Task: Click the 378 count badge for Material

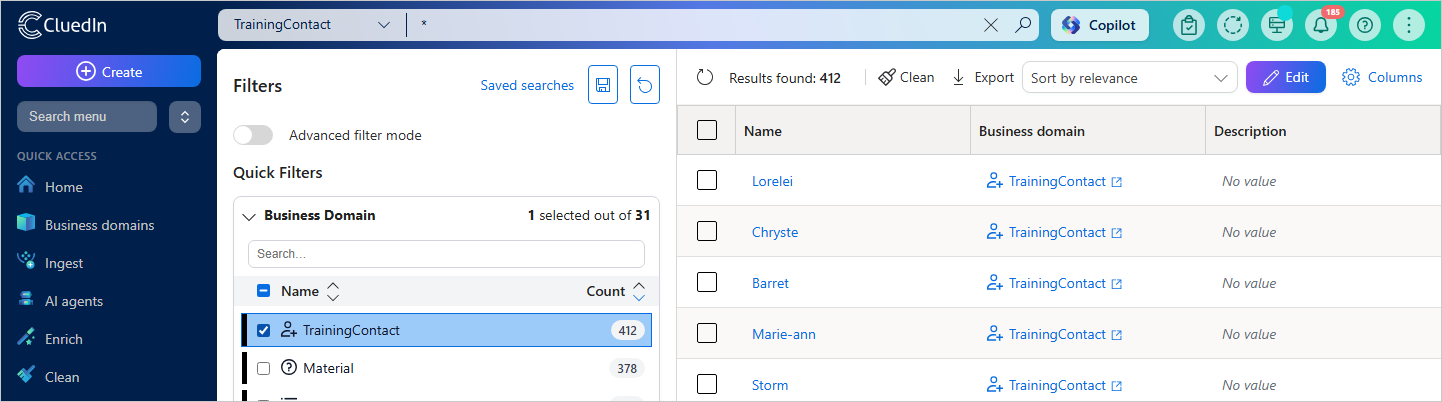Action: [627, 368]
